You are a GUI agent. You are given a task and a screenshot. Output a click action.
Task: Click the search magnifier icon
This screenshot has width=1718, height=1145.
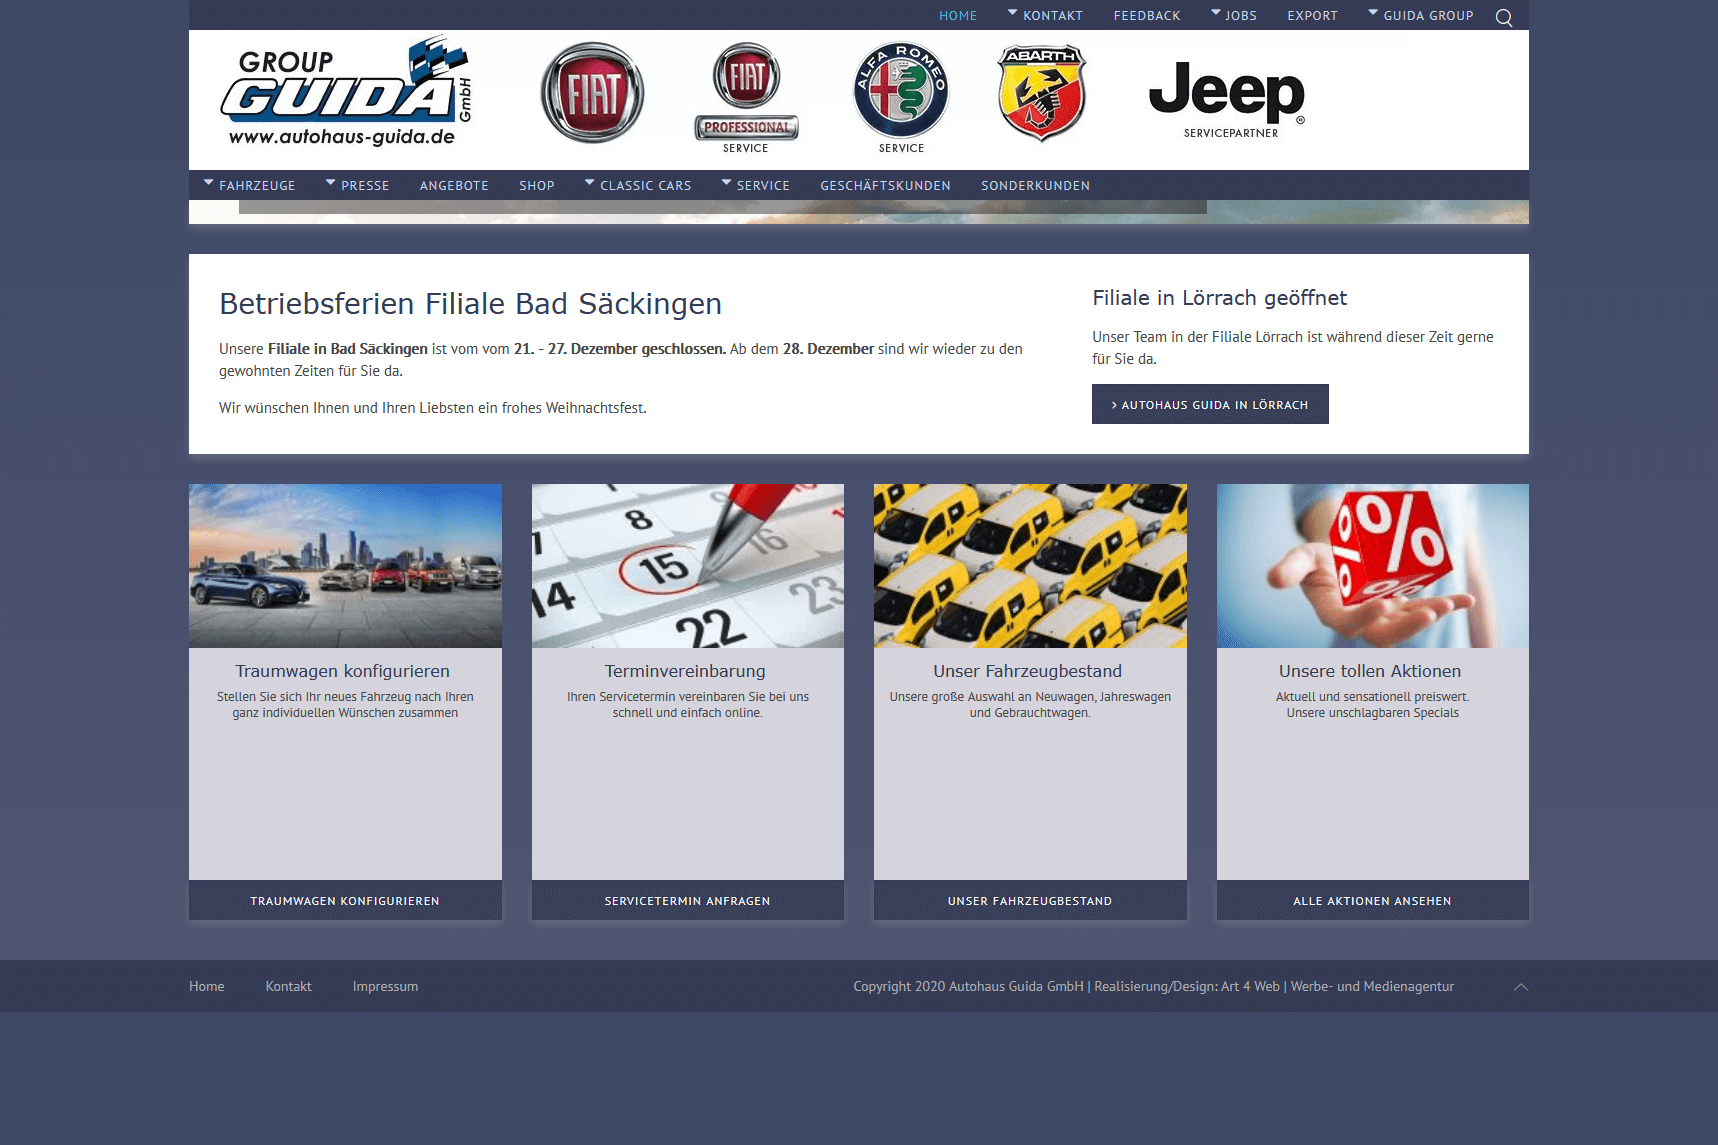1503,17
